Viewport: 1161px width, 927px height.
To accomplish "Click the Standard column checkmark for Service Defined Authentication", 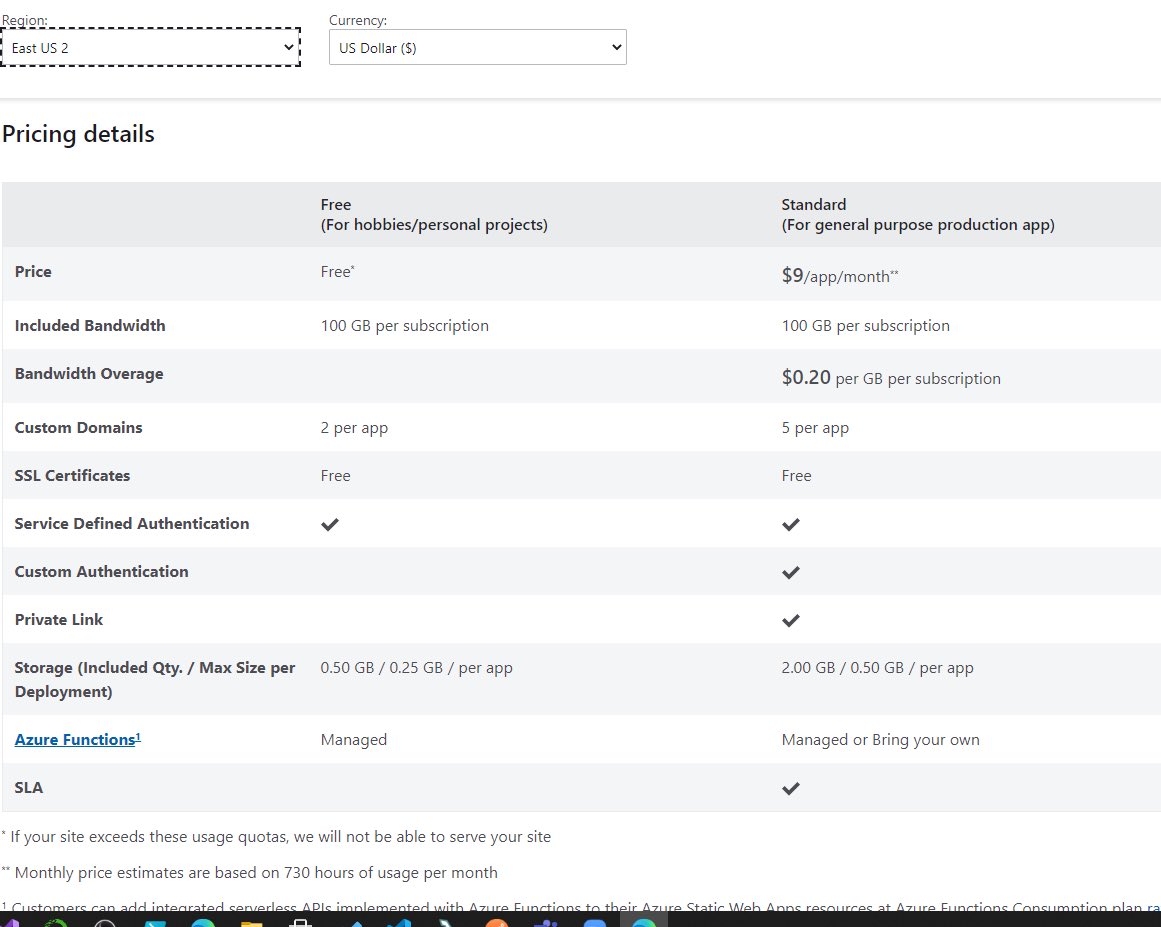I will click(x=791, y=524).
